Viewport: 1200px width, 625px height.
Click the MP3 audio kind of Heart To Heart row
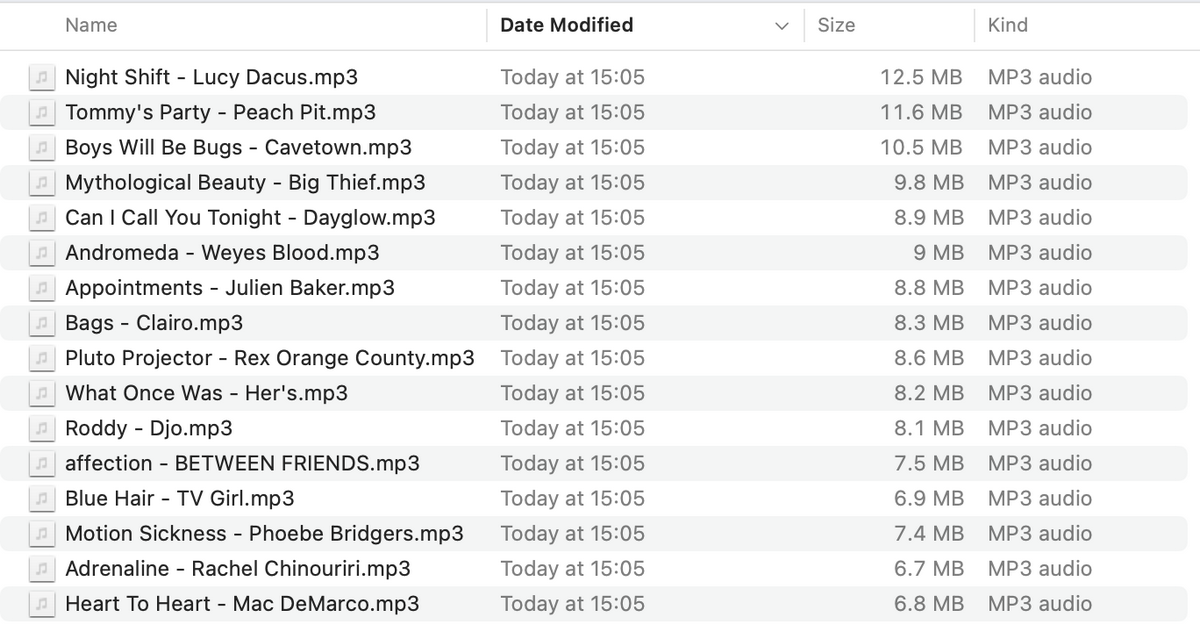(x=1040, y=604)
